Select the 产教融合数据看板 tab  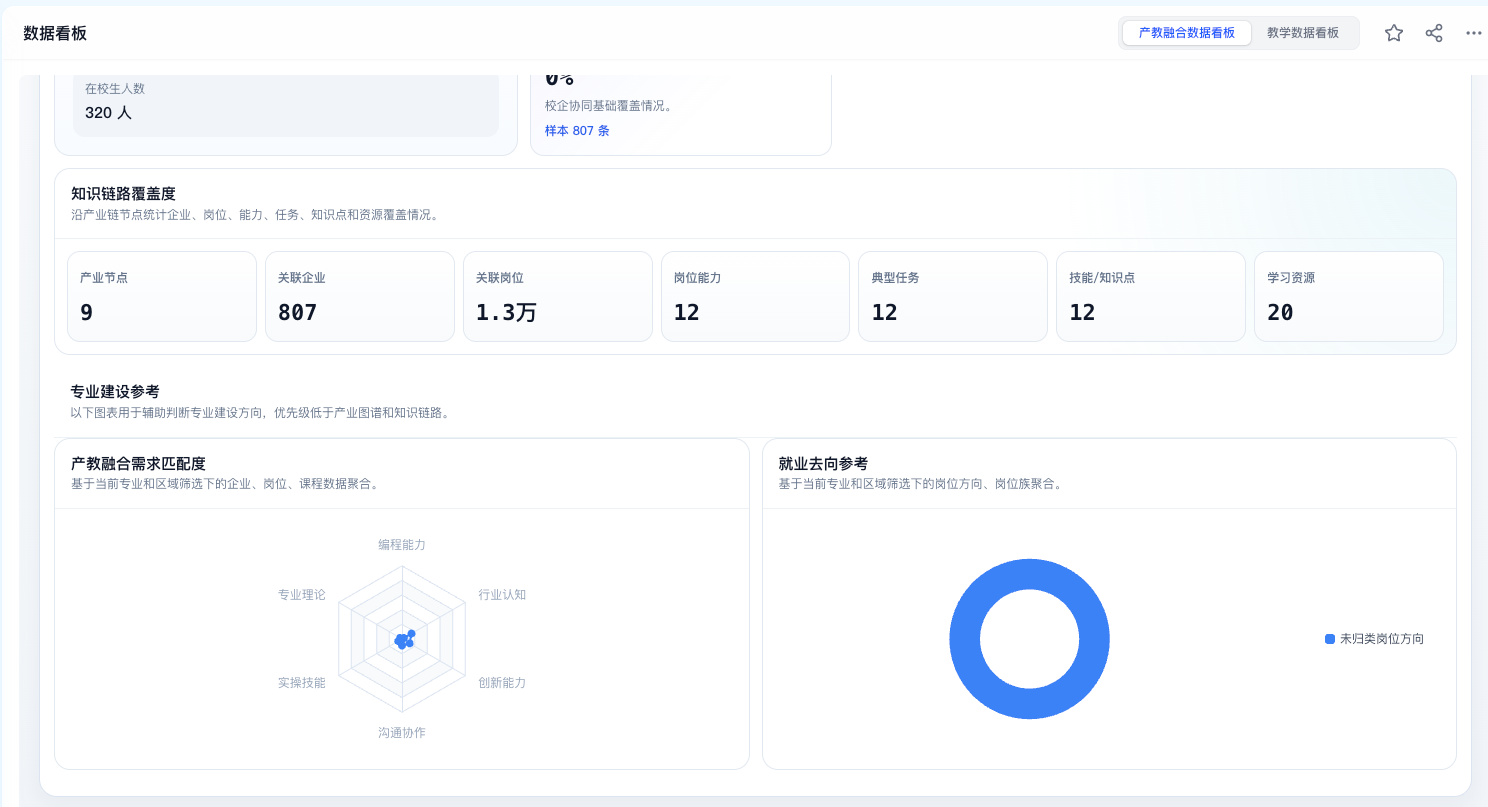click(1187, 33)
